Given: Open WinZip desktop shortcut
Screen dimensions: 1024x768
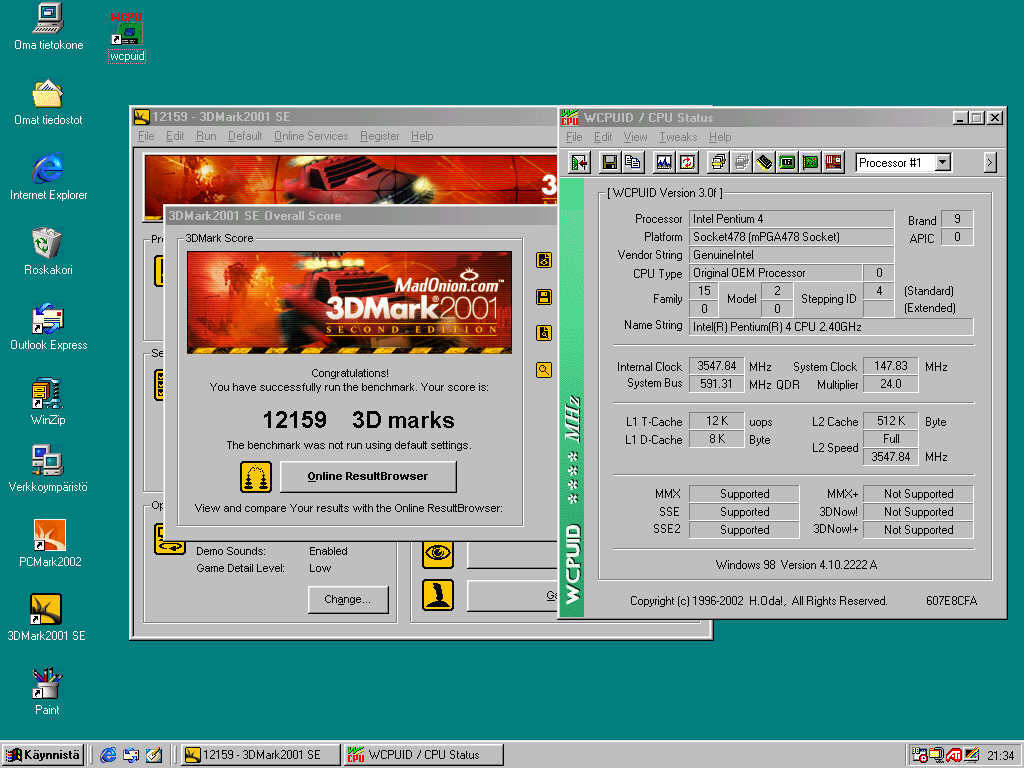Looking at the screenshot, I should pos(48,402).
